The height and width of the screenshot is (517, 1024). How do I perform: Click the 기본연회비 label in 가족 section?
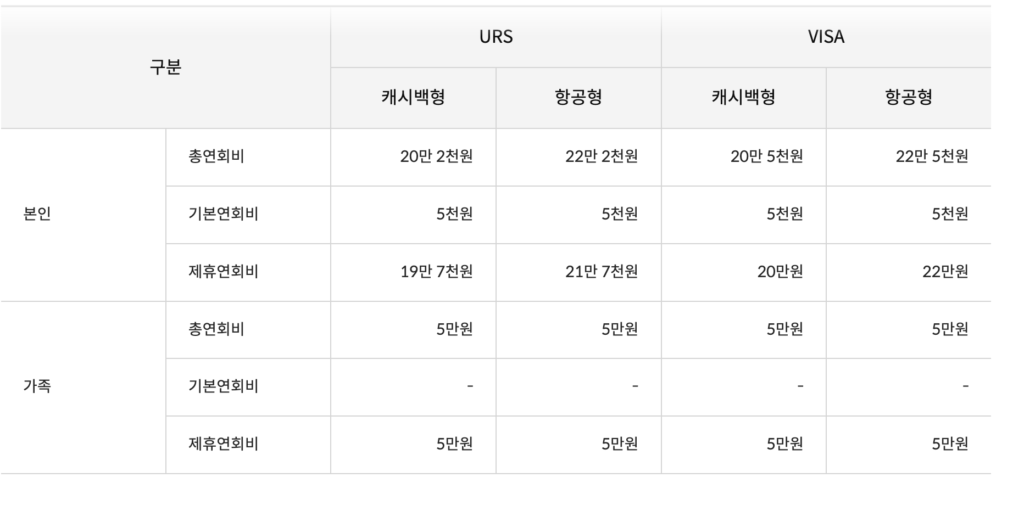point(223,386)
